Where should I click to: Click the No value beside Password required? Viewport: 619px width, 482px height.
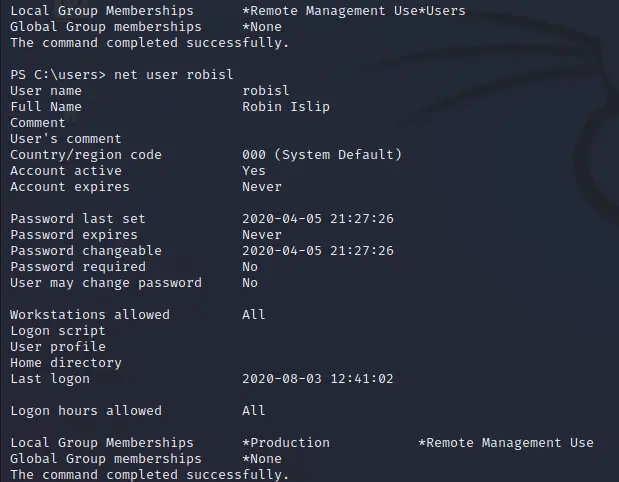click(x=250, y=267)
